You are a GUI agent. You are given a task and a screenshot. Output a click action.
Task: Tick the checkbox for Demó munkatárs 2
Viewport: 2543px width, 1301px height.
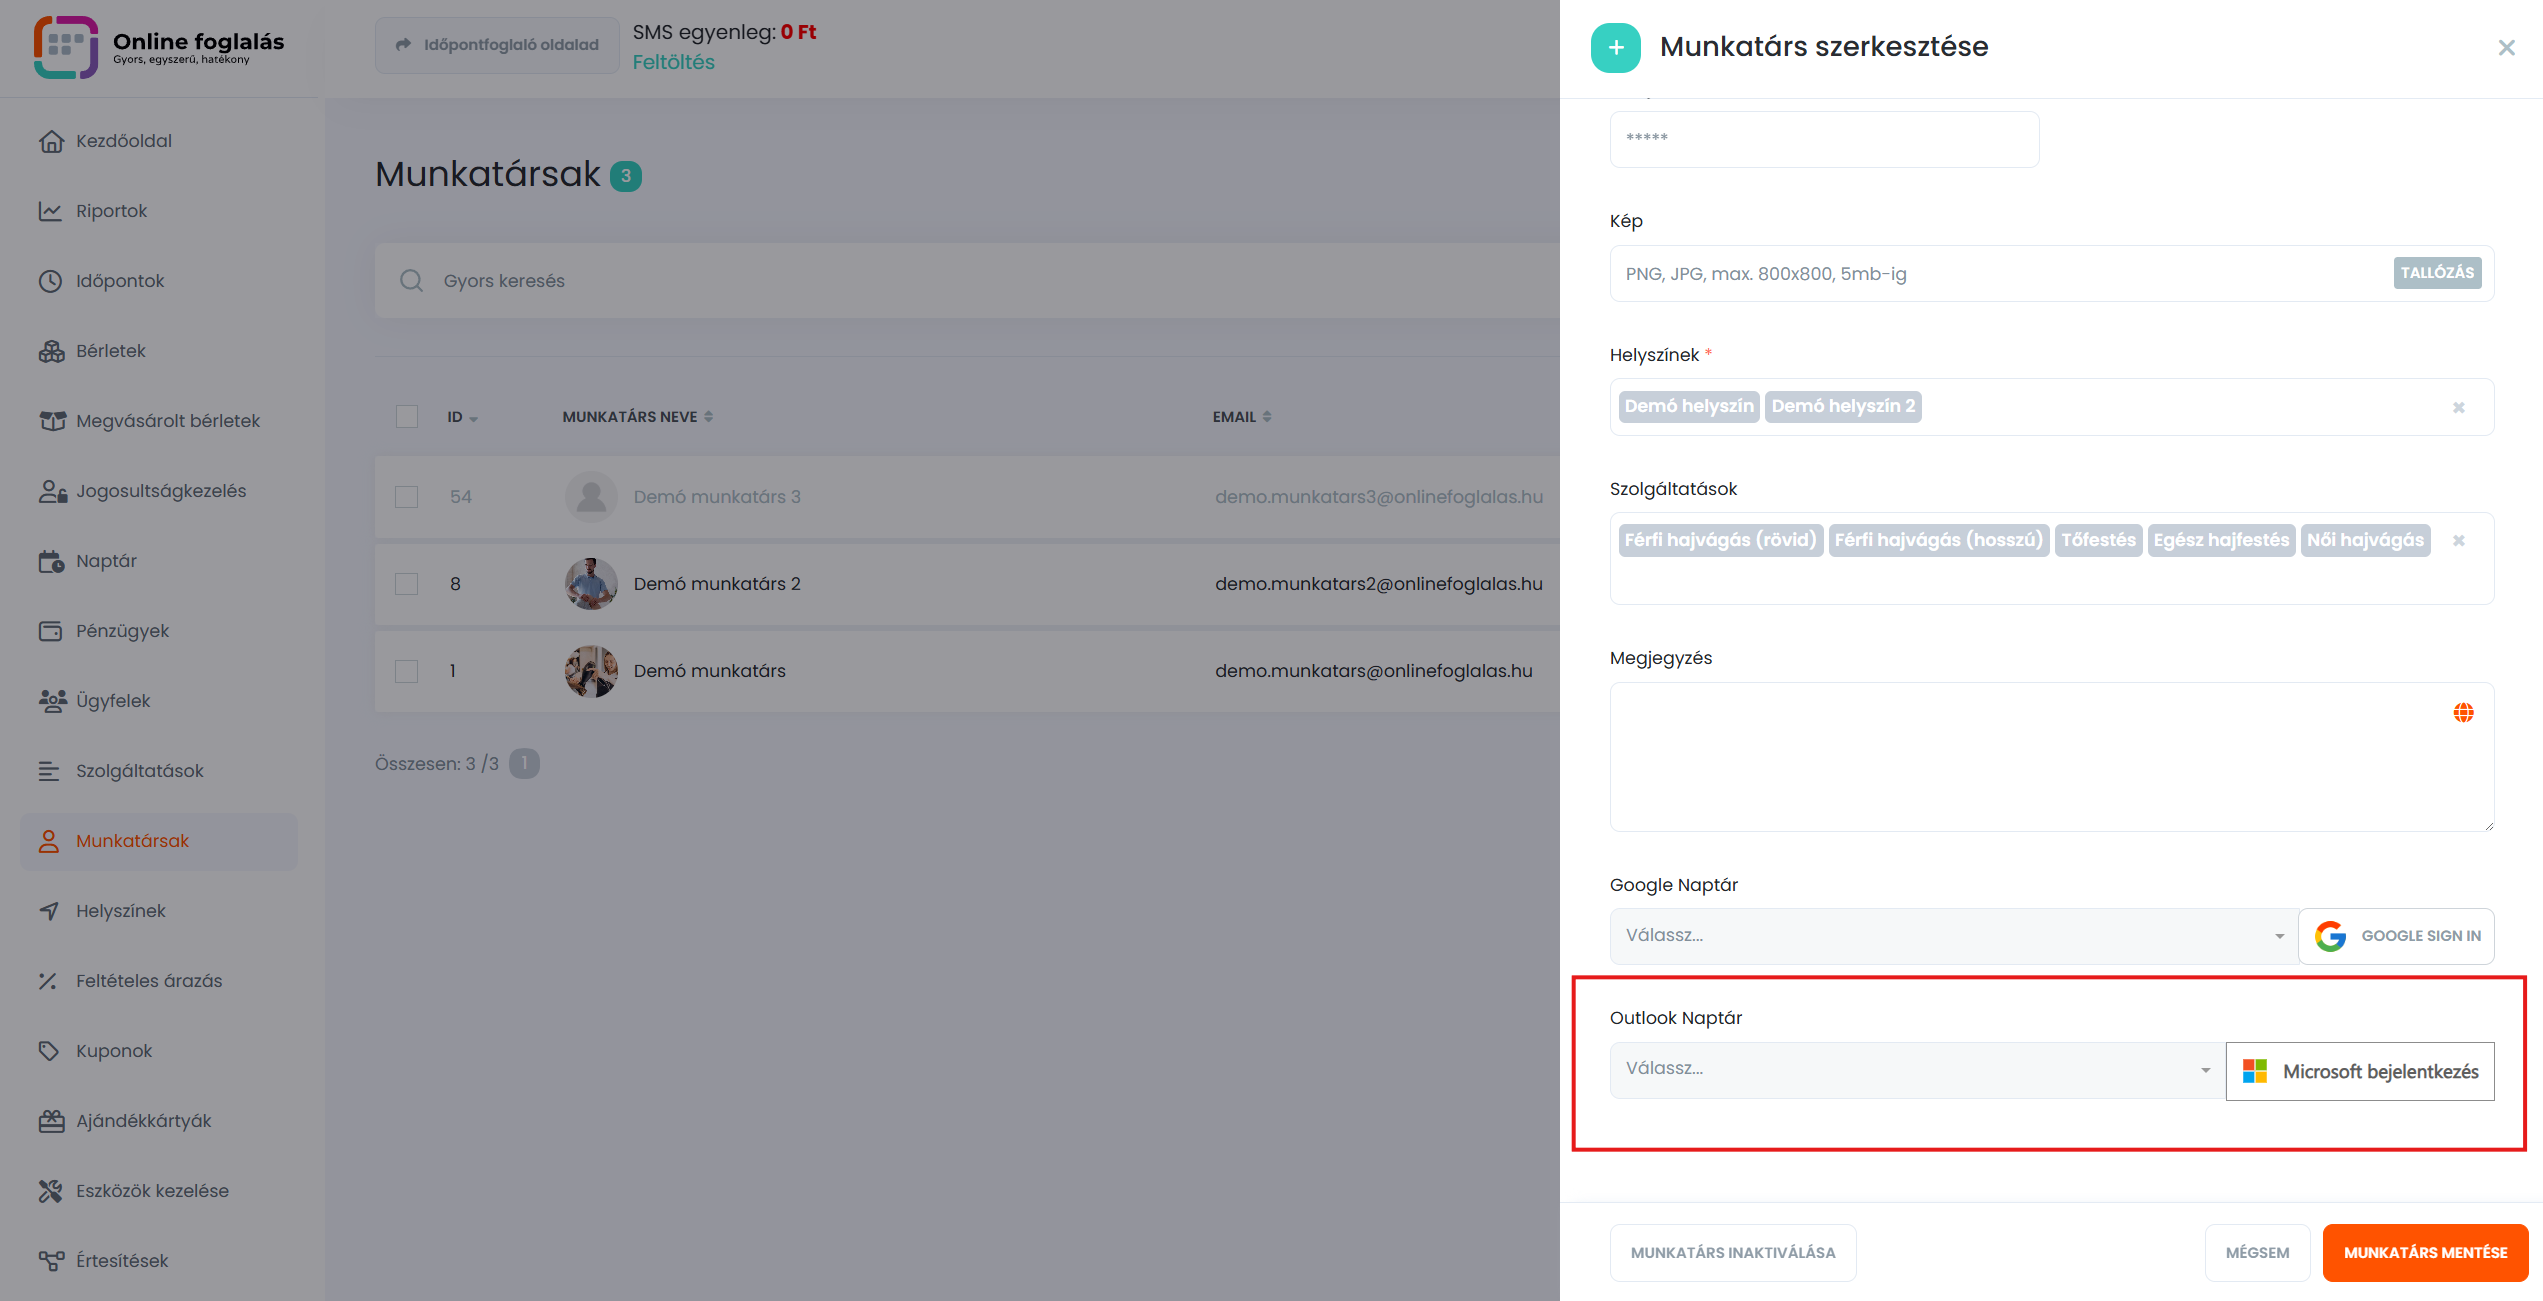pyautogui.click(x=406, y=584)
